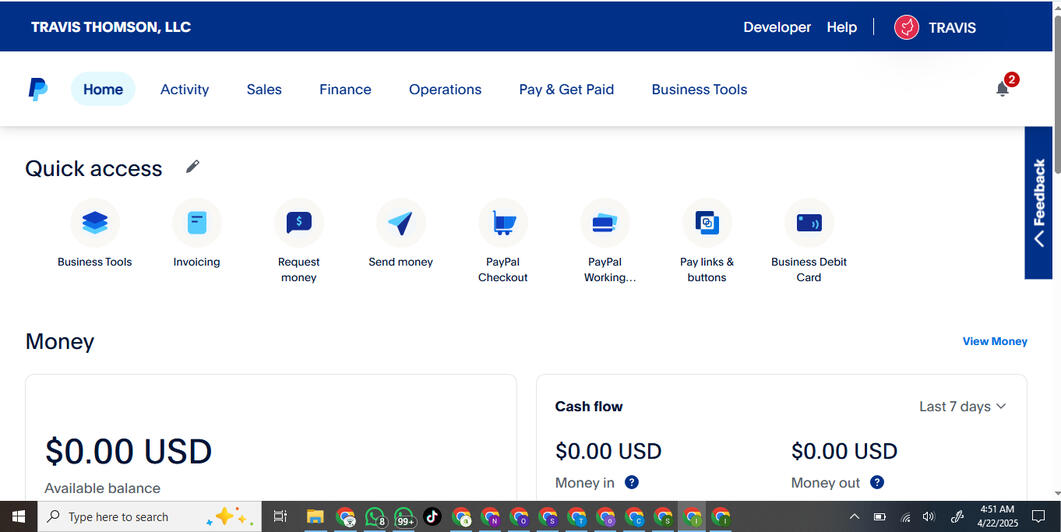Screen dimensions: 1061x532
Task: Open WhatsApp with badge 8 in taskbar
Action: pos(375,517)
